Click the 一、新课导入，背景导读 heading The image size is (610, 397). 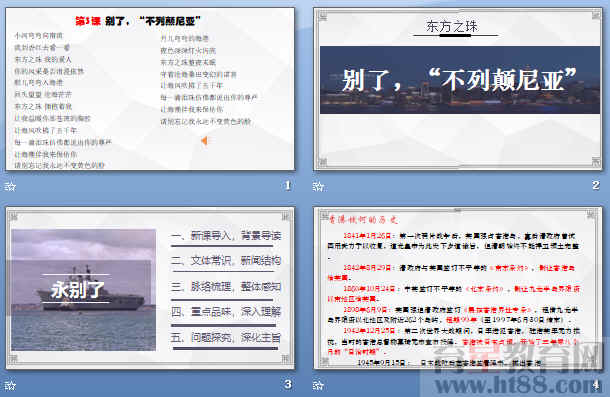[226, 235]
